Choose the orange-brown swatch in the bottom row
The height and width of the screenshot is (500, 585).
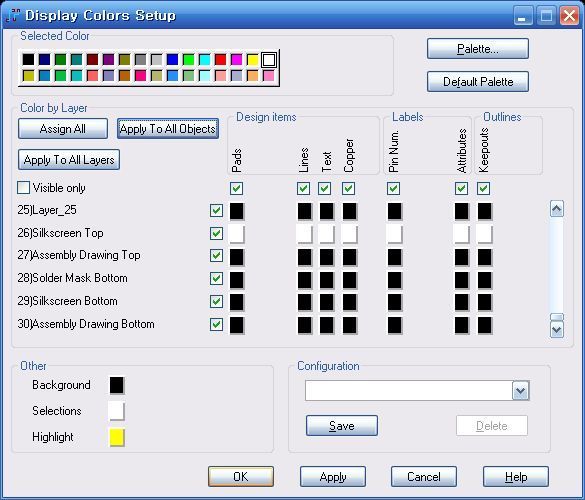tap(124, 75)
